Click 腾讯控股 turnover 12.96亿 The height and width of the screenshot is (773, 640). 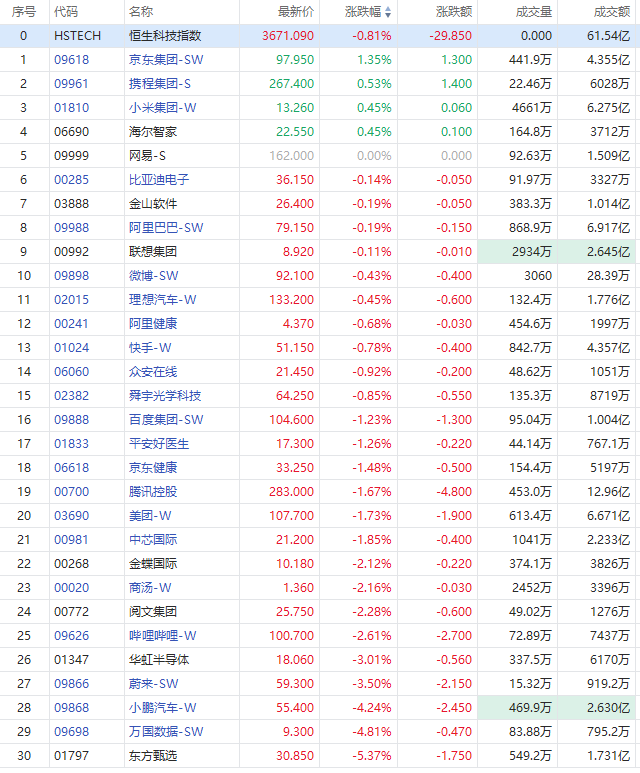coord(608,492)
